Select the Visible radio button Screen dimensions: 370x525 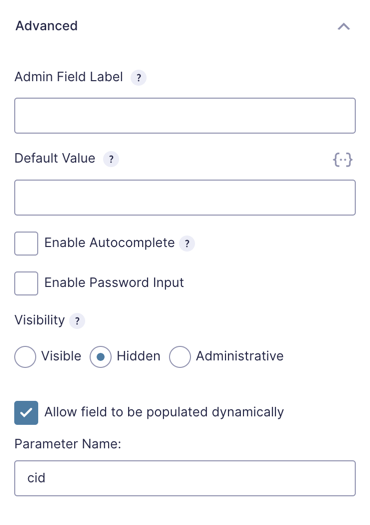coord(25,357)
